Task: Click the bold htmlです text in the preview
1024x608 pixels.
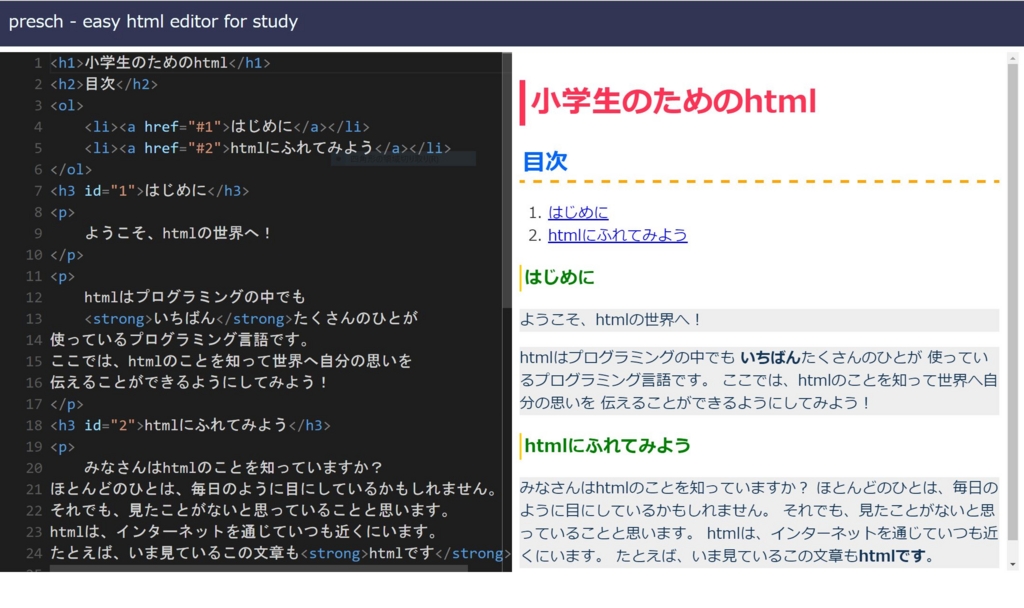Action: [893, 556]
